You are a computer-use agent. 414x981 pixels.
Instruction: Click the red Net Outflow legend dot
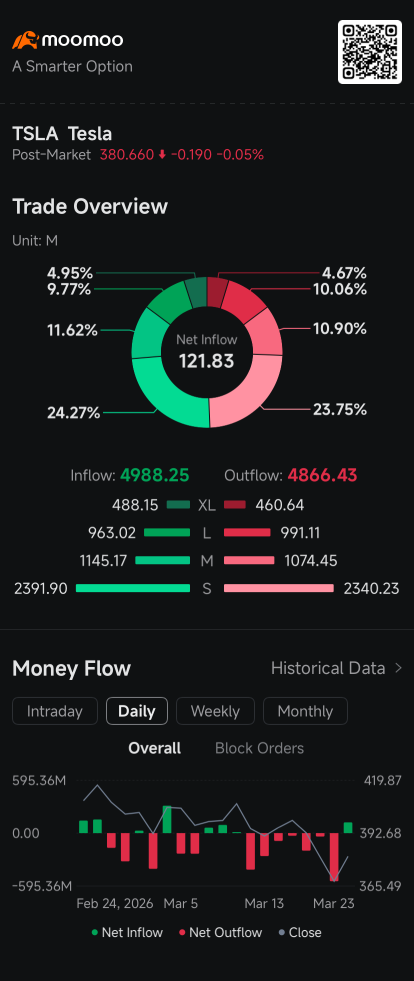pyautogui.click(x=183, y=932)
